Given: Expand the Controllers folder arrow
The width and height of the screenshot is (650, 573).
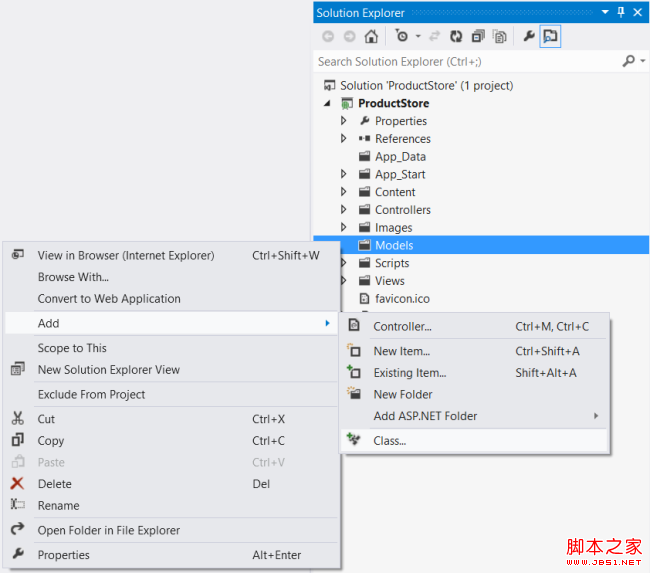Looking at the screenshot, I should pos(344,210).
